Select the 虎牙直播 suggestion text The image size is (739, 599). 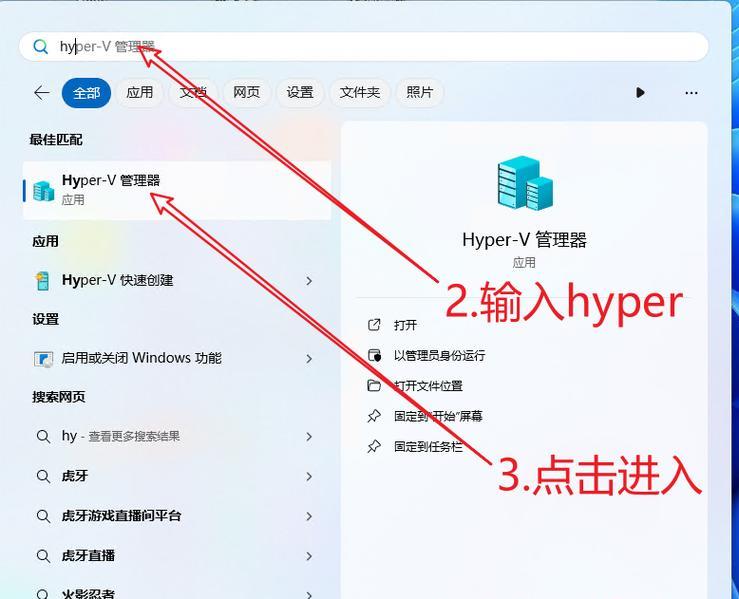pyautogui.click(x=88, y=556)
